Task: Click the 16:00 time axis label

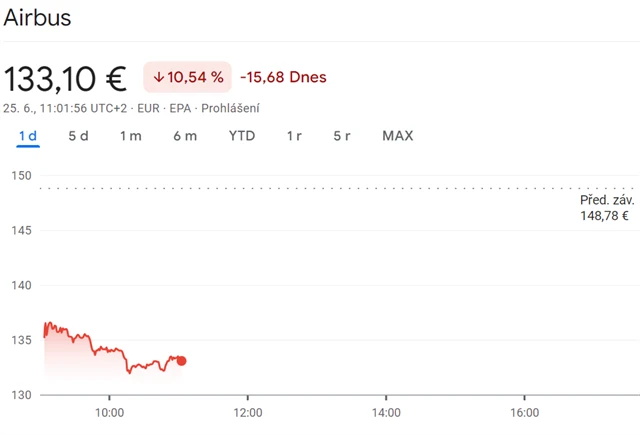Action: (x=524, y=412)
